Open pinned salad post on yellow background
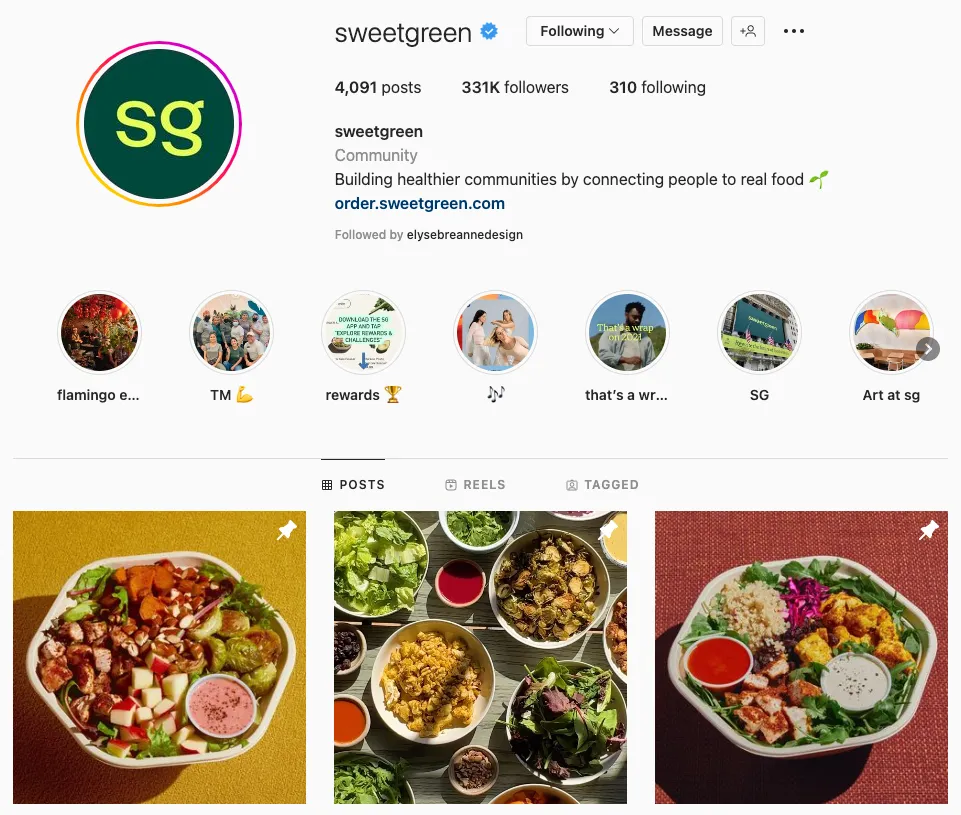This screenshot has height=815, width=961. click(x=159, y=658)
